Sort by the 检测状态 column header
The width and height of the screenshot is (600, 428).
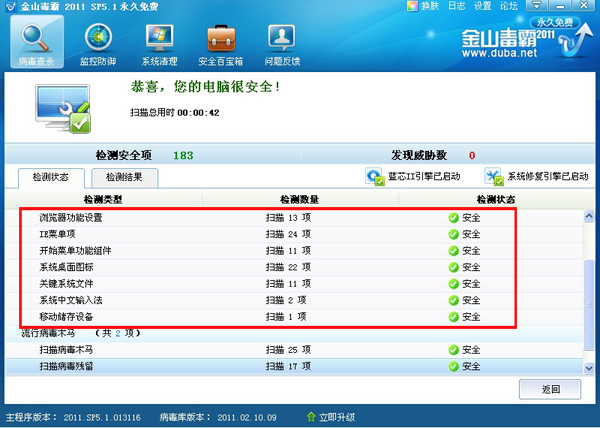pos(496,199)
